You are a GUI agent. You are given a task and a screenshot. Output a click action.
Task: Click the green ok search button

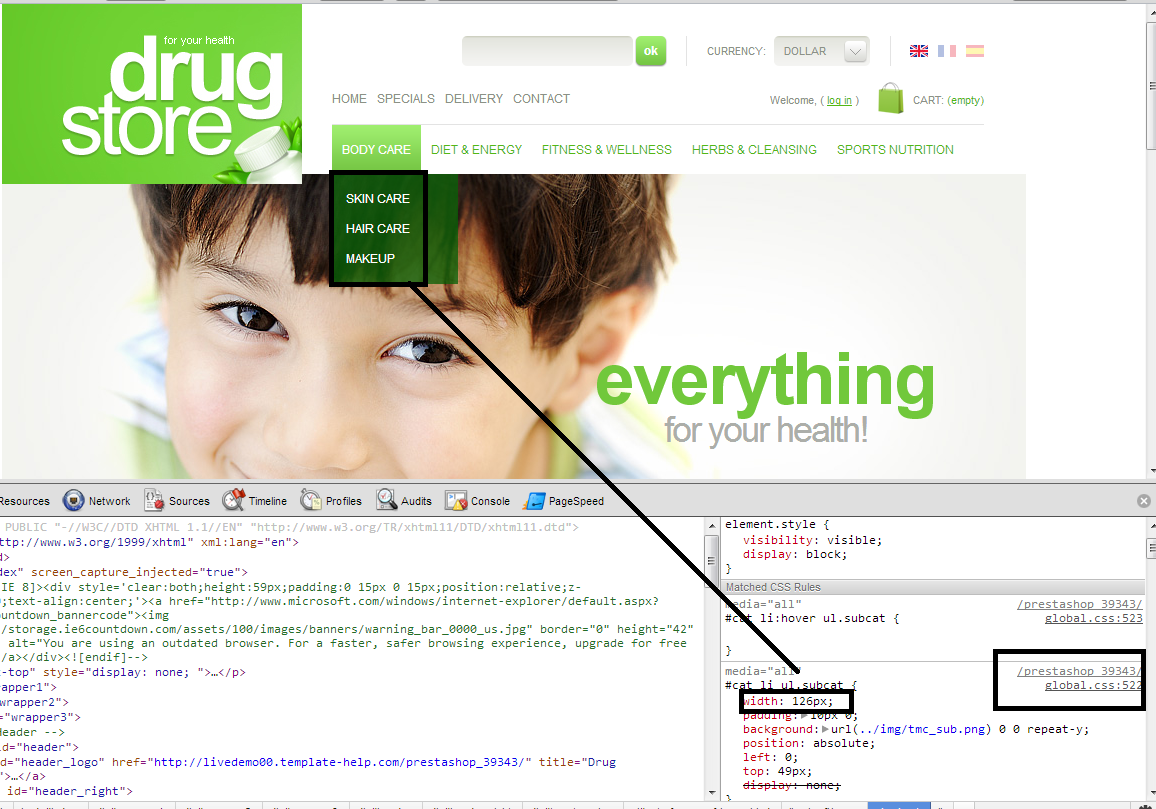coord(650,51)
